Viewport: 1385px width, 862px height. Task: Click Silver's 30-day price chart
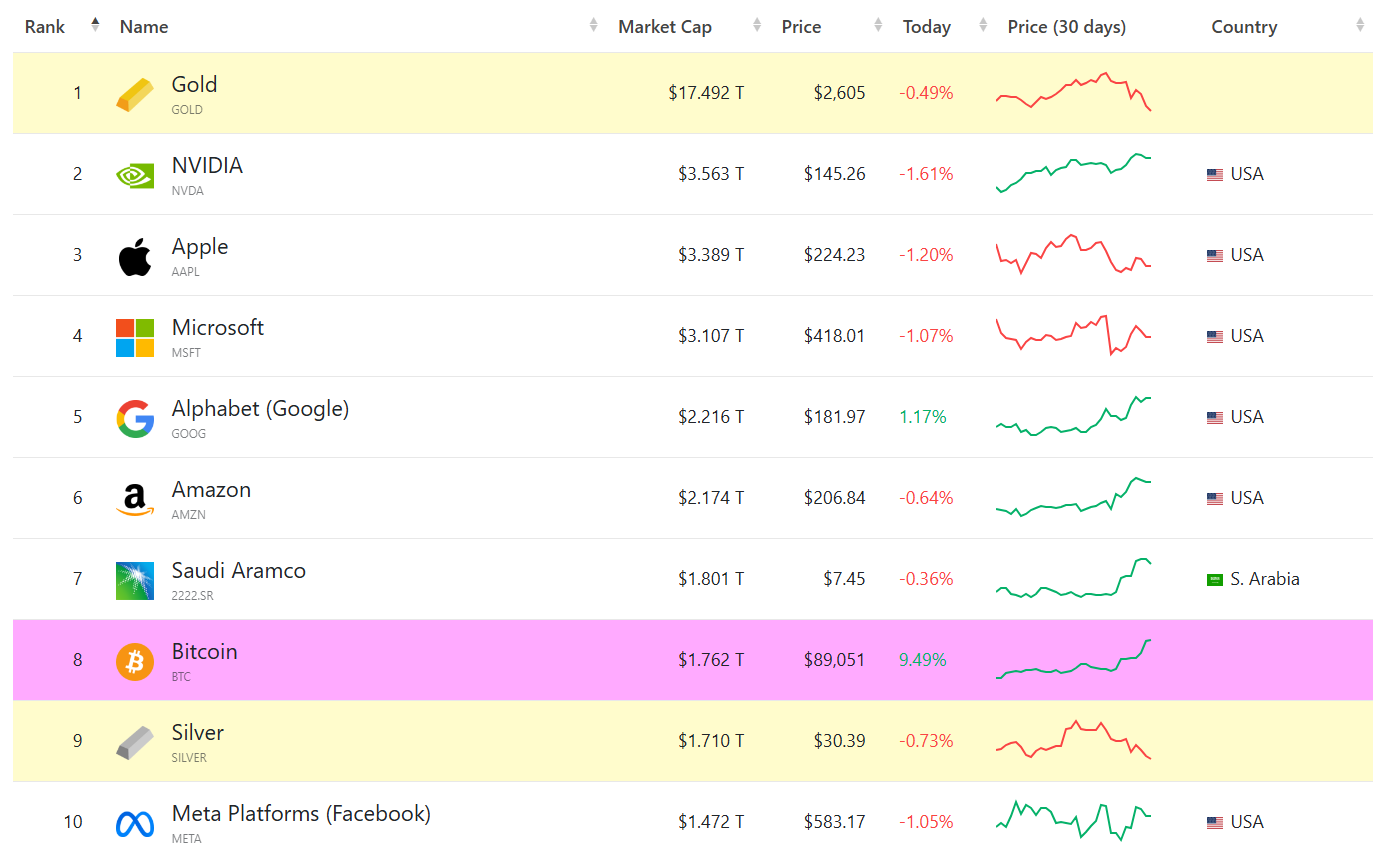(x=1073, y=740)
